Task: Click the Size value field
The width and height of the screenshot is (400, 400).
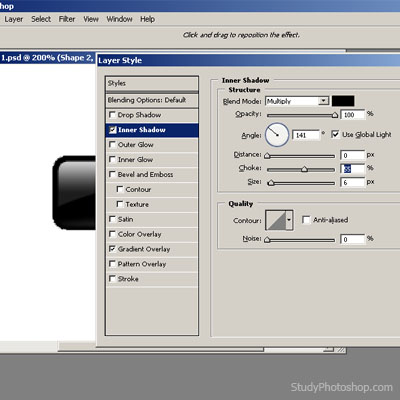Action: (x=353, y=183)
